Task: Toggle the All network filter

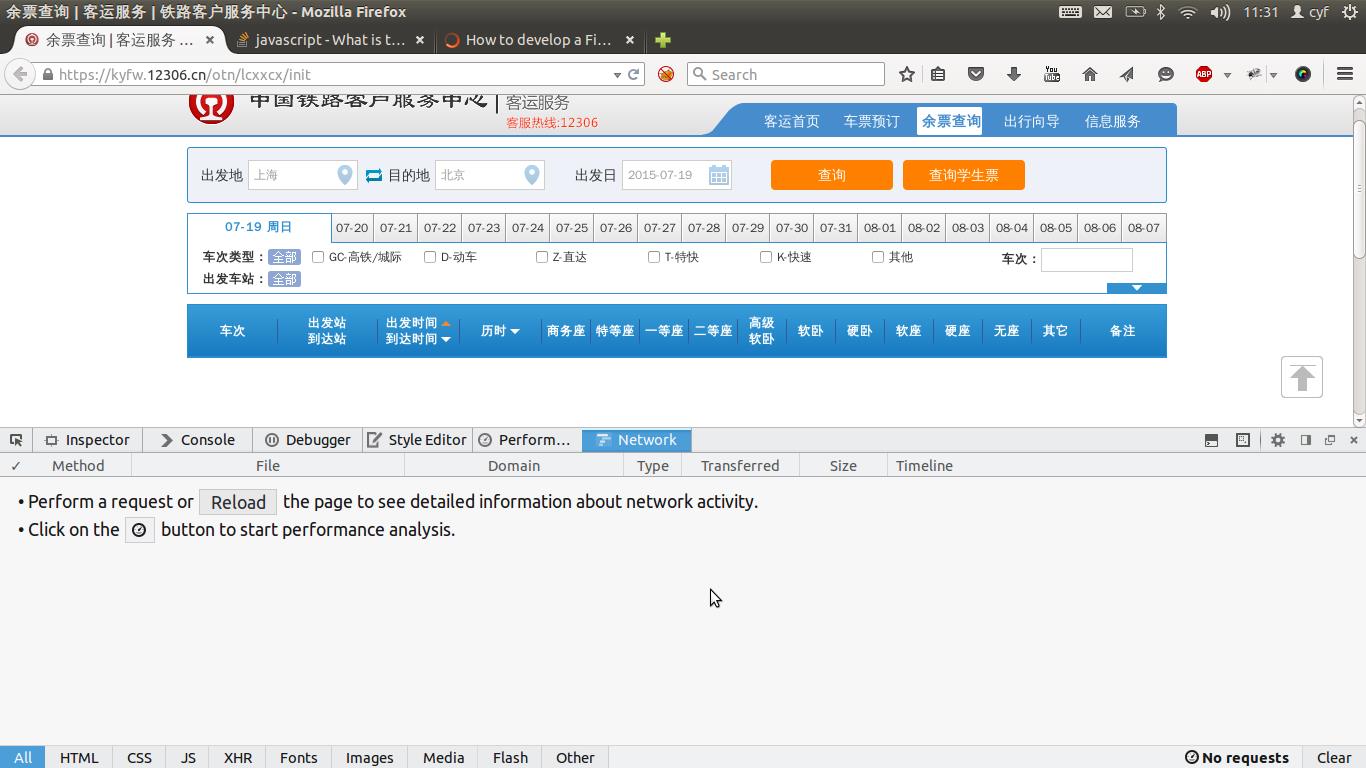Action: [x=22, y=757]
